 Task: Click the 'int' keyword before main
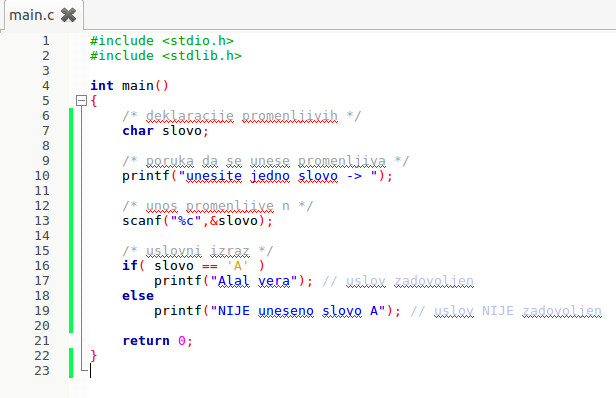point(102,86)
